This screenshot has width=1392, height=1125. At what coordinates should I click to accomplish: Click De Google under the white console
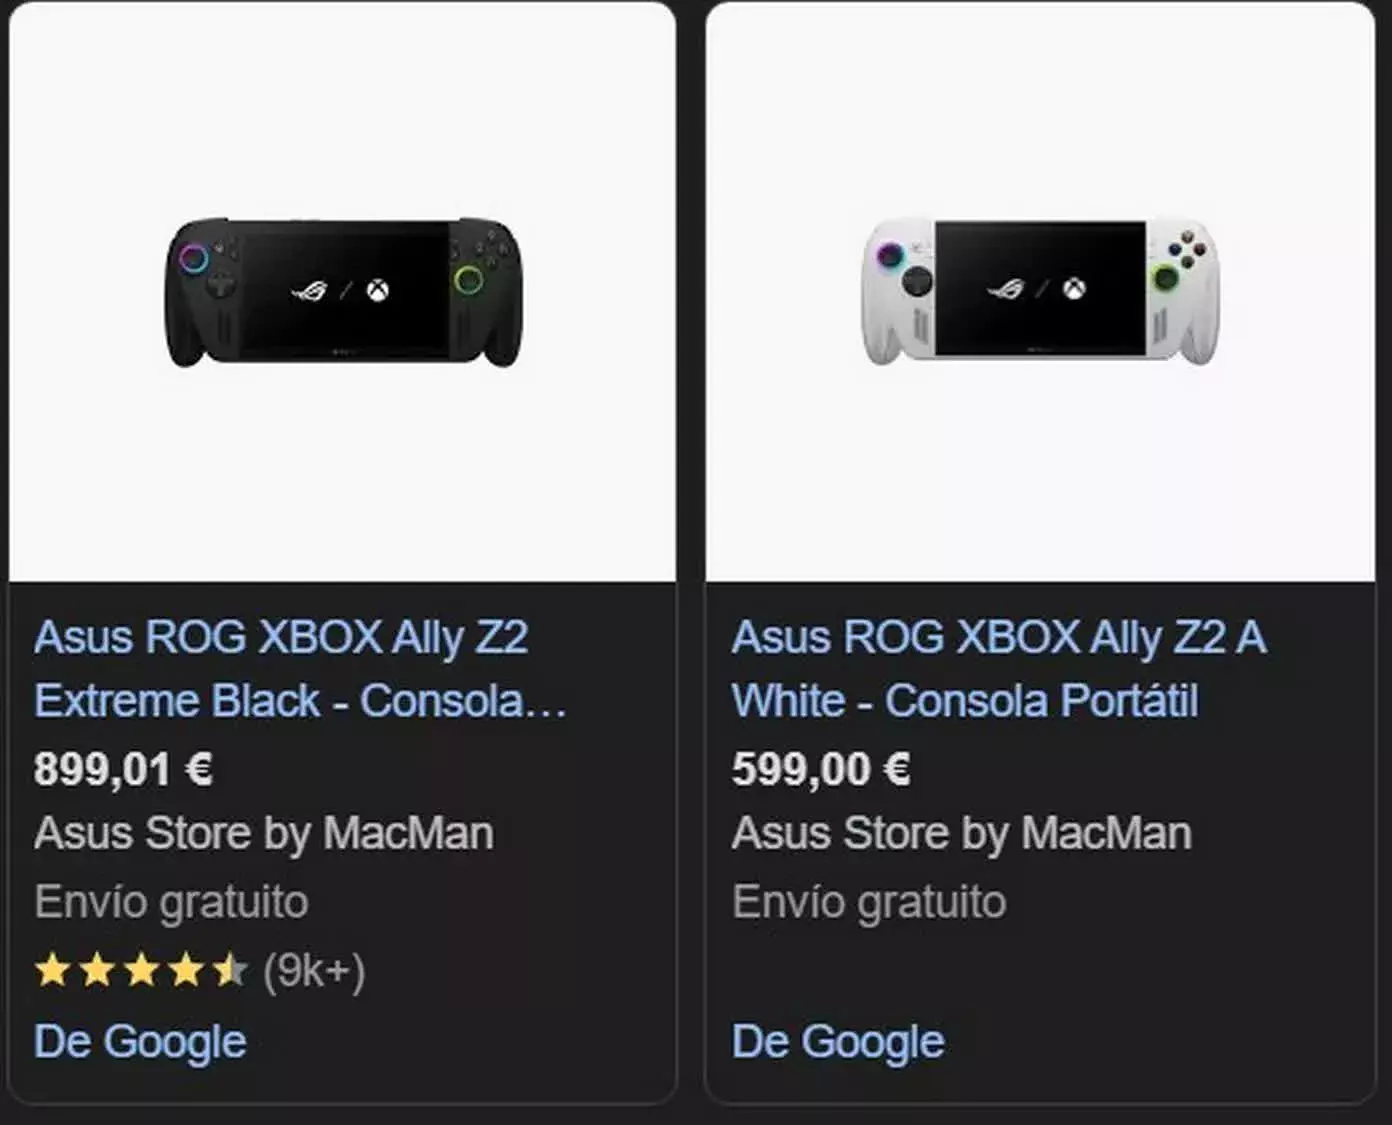[x=838, y=1042]
